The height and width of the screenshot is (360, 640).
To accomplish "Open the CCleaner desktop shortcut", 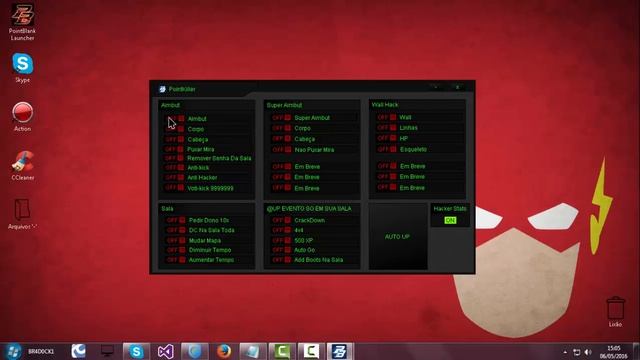I will click(22, 166).
